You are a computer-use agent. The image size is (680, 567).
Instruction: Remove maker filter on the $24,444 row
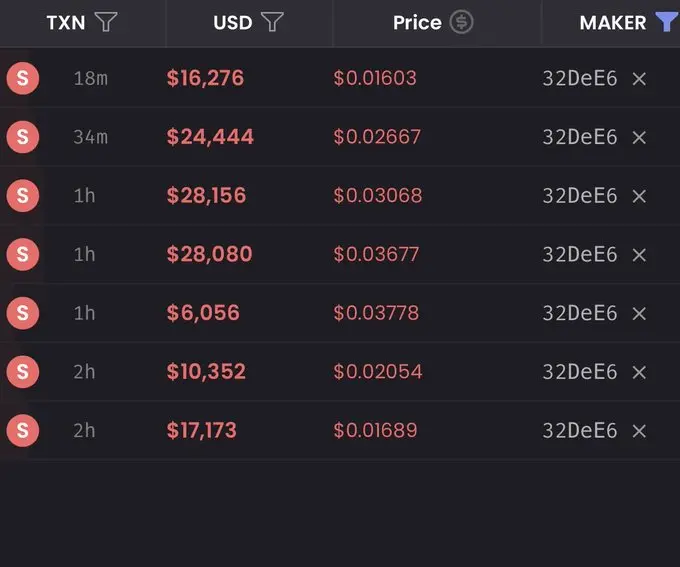[x=639, y=138]
